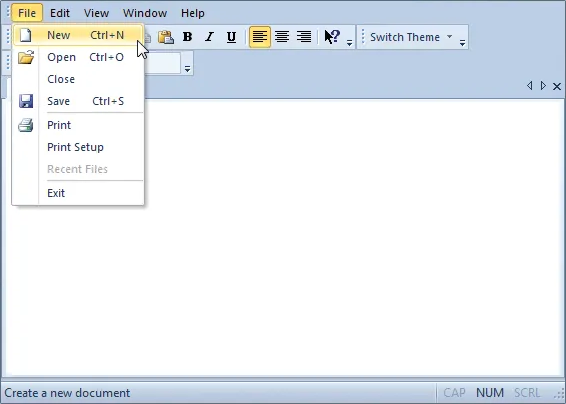Image resolution: width=566 pixels, height=404 pixels.
Task: Select the Align Right icon
Action: 304,37
